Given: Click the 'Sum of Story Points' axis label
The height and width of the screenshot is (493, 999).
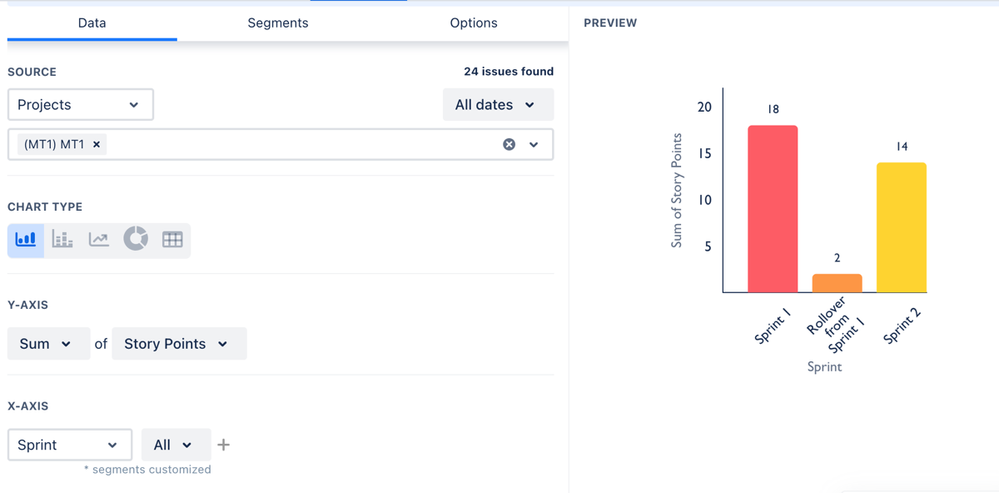Looking at the screenshot, I should [x=677, y=190].
